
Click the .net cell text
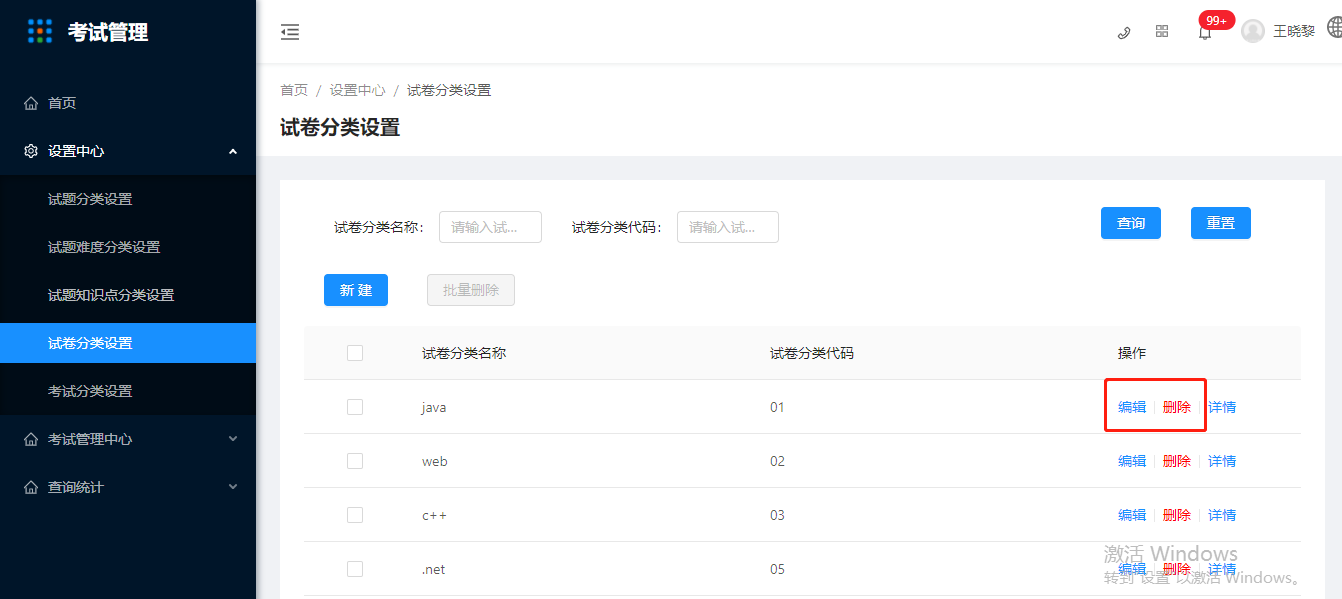click(x=433, y=569)
